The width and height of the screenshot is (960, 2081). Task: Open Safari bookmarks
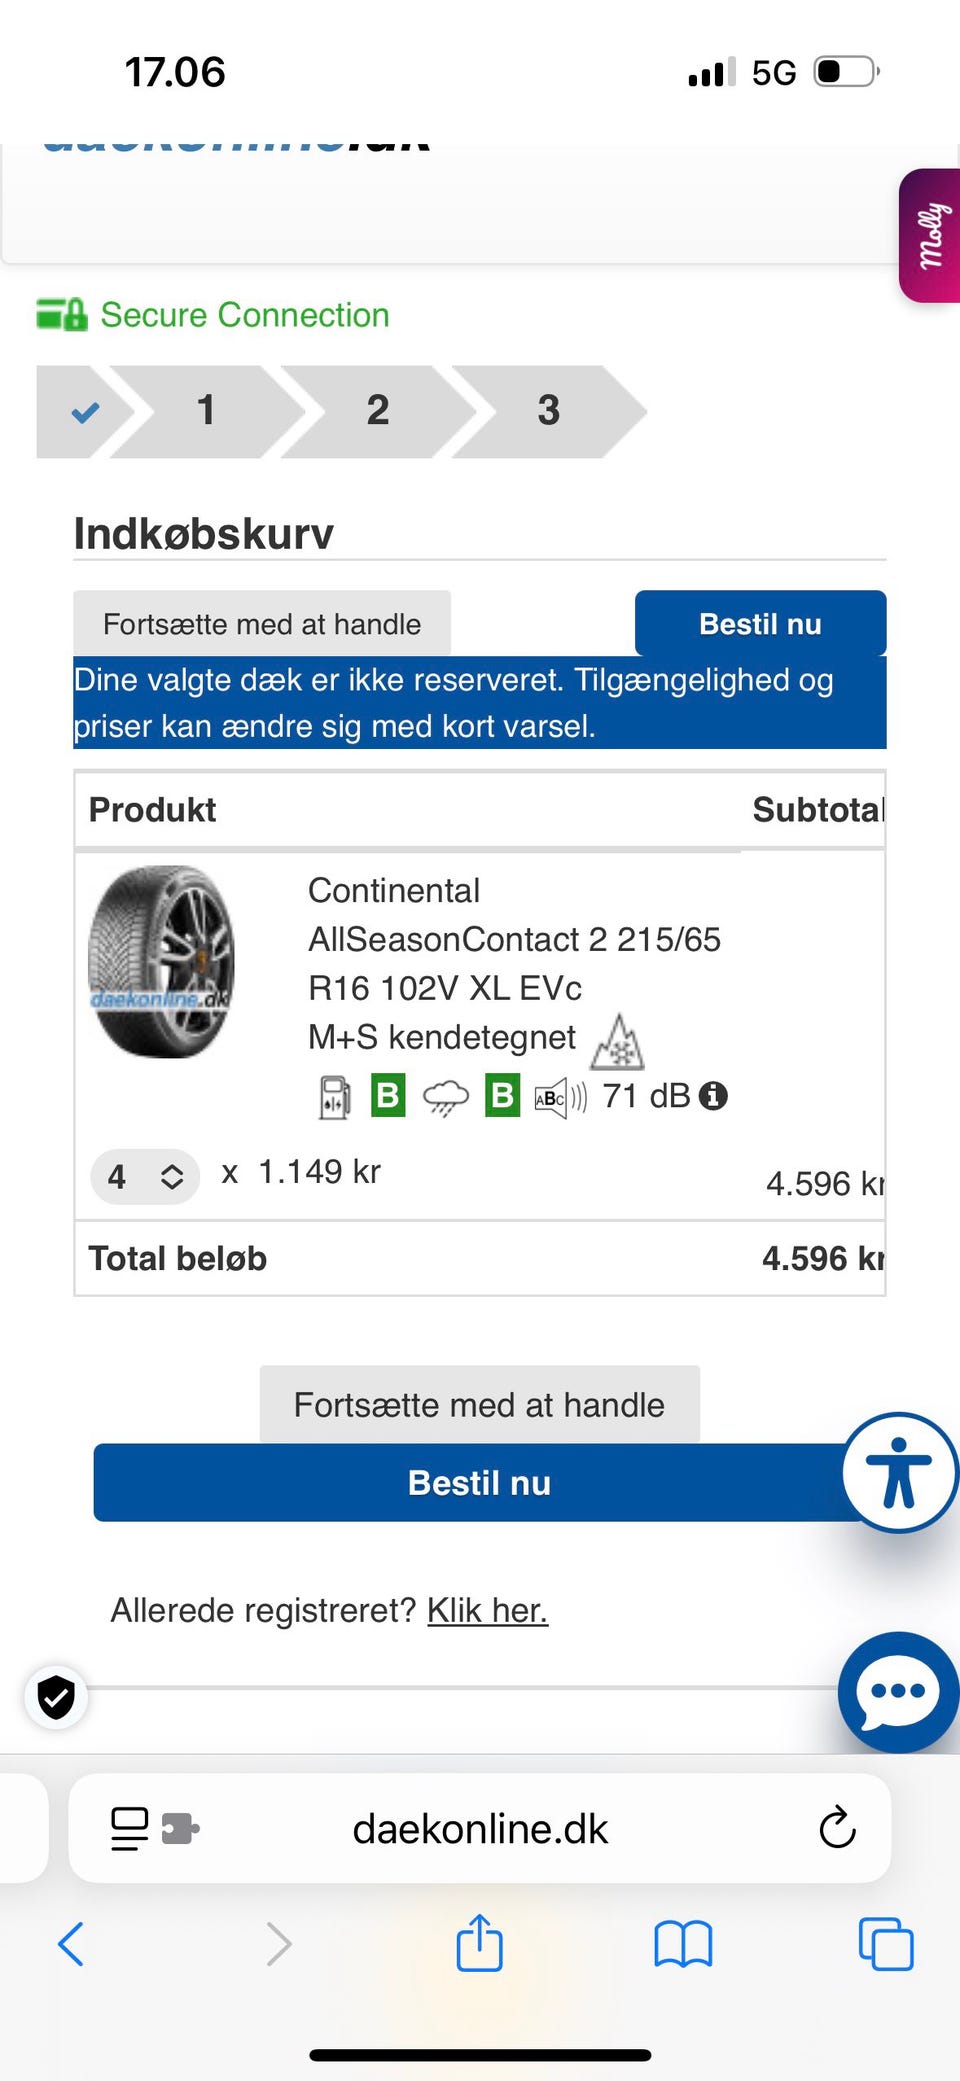[x=683, y=1944]
